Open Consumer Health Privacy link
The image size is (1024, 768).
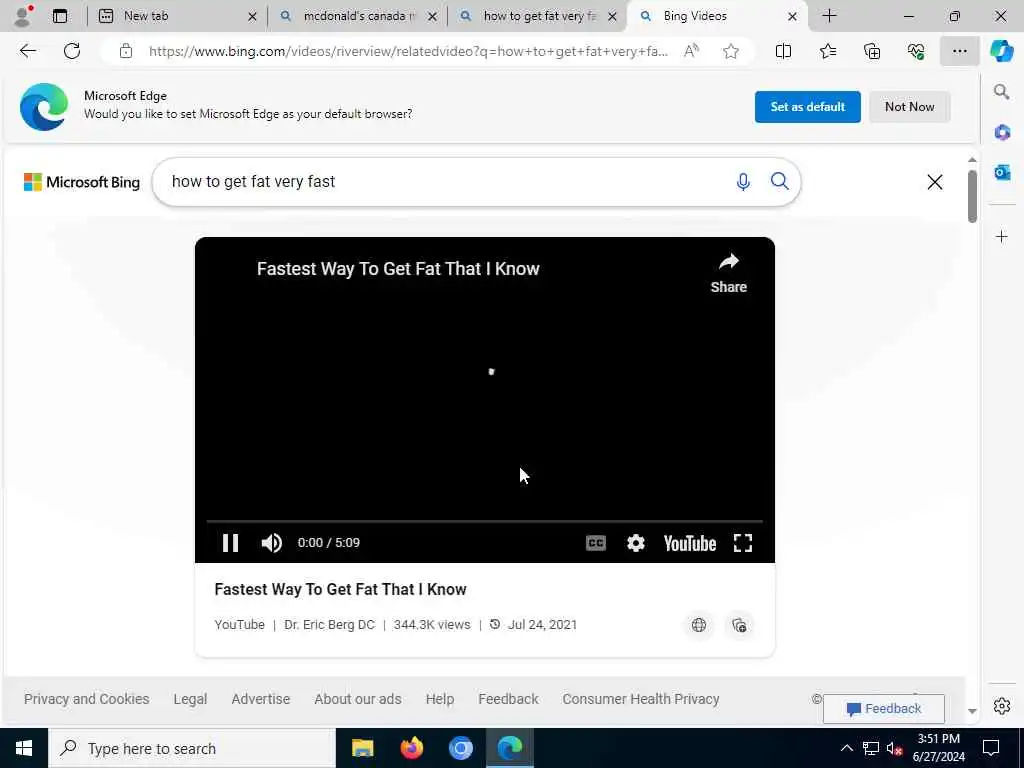tap(641, 699)
